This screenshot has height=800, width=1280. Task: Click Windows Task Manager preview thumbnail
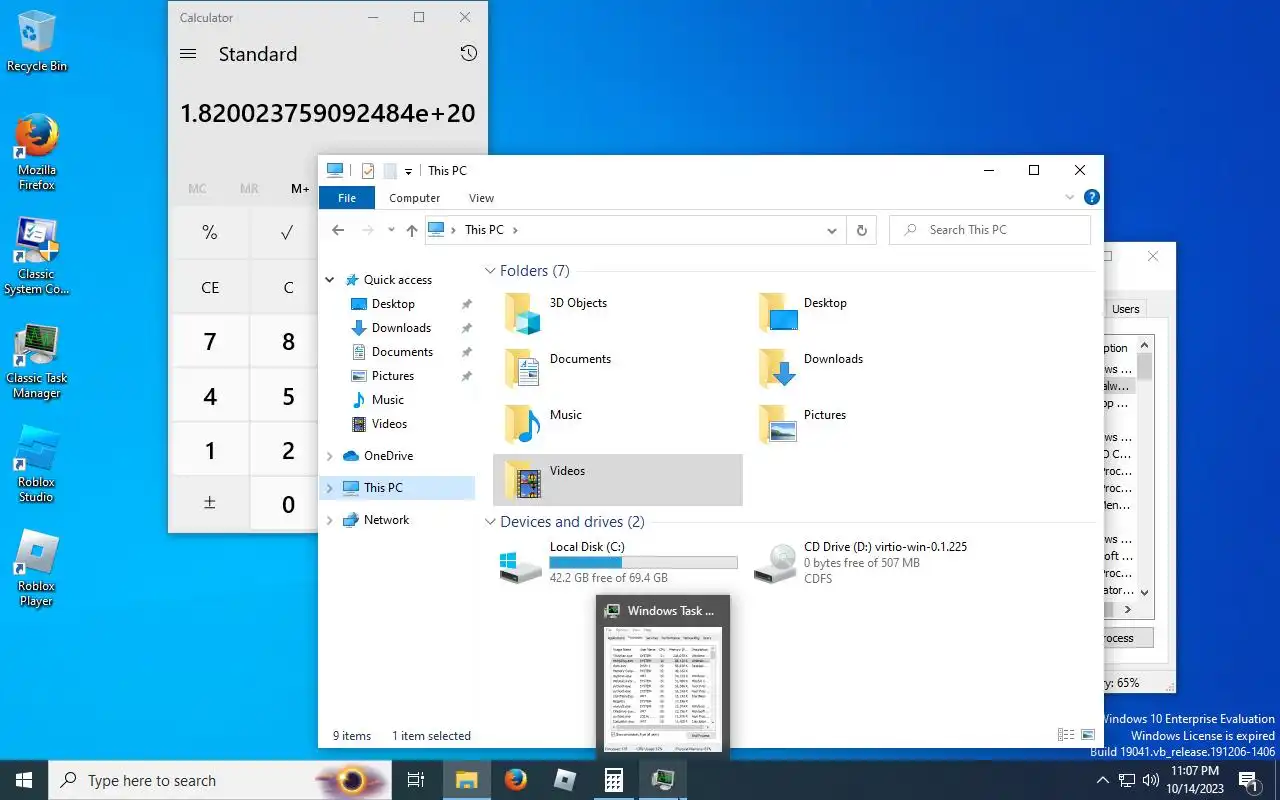tap(663, 689)
